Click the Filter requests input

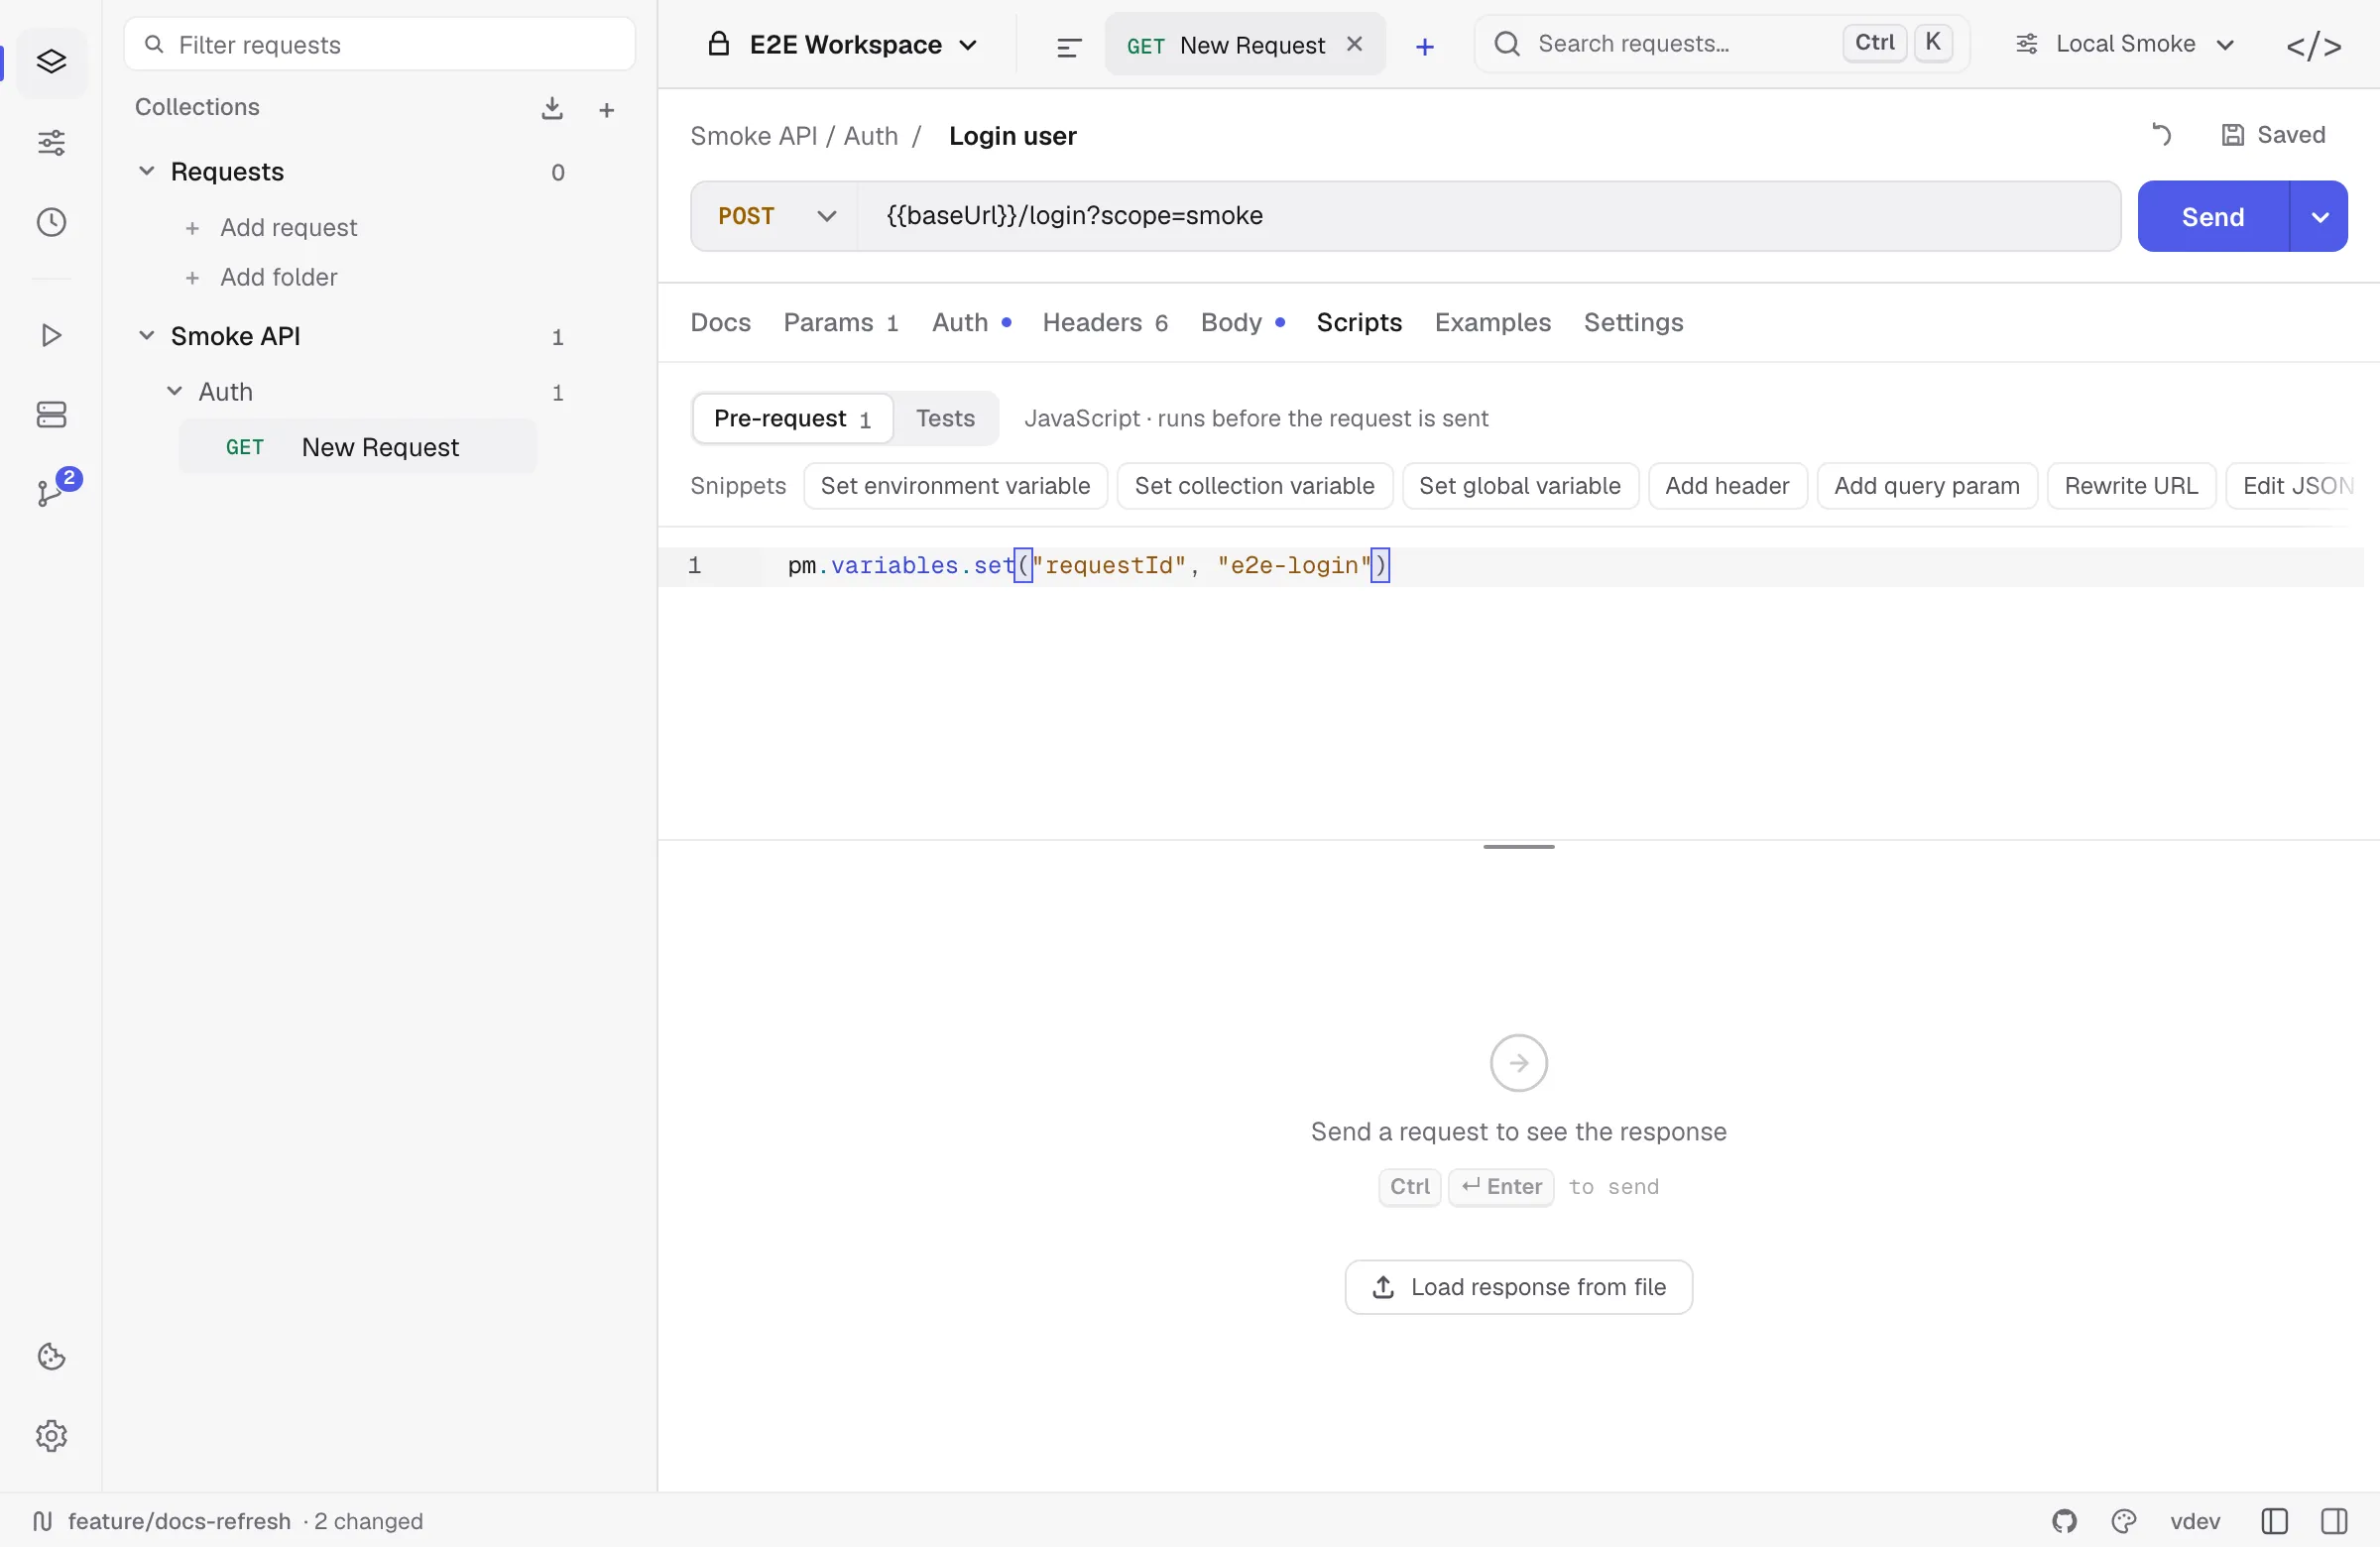(x=380, y=44)
